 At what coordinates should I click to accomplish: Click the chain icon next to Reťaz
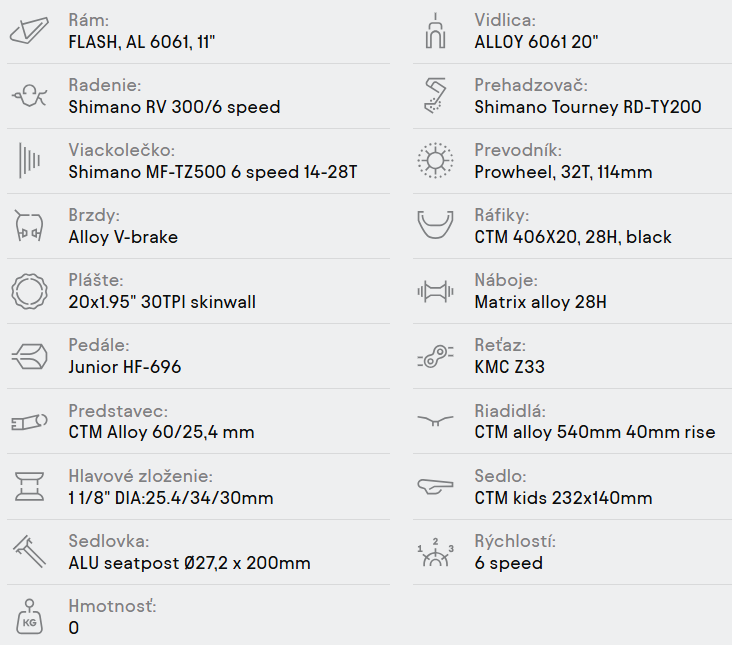click(434, 356)
